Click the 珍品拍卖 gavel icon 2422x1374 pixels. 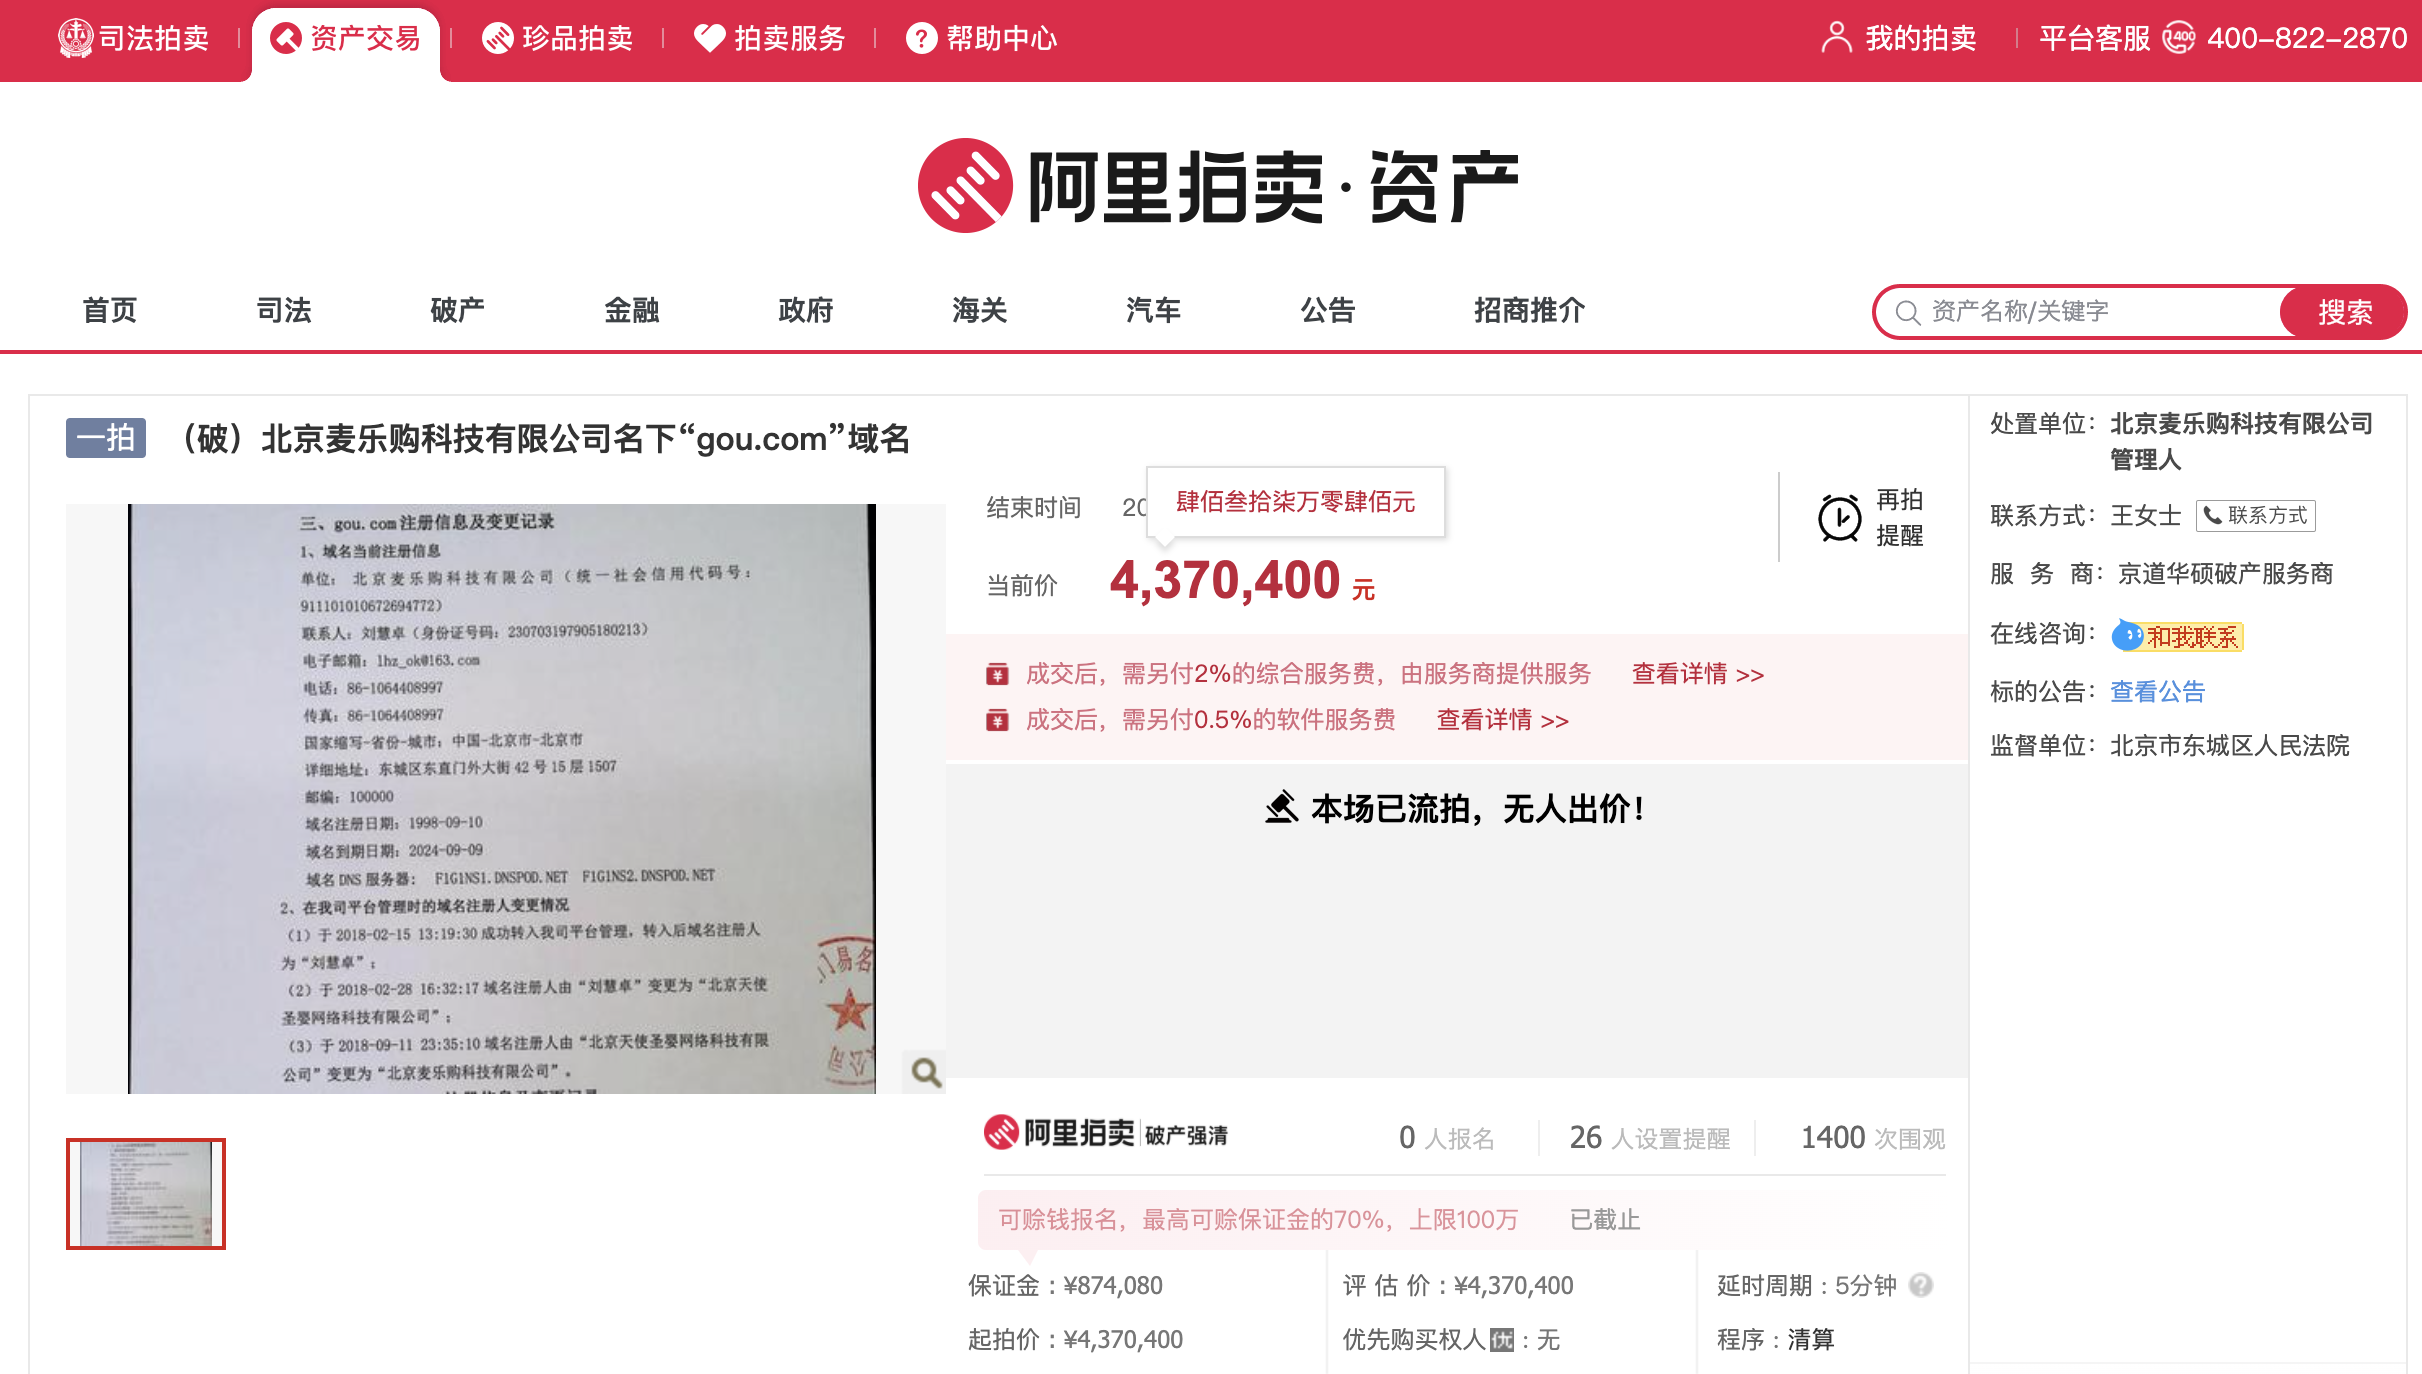pyautogui.click(x=497, y=38)
